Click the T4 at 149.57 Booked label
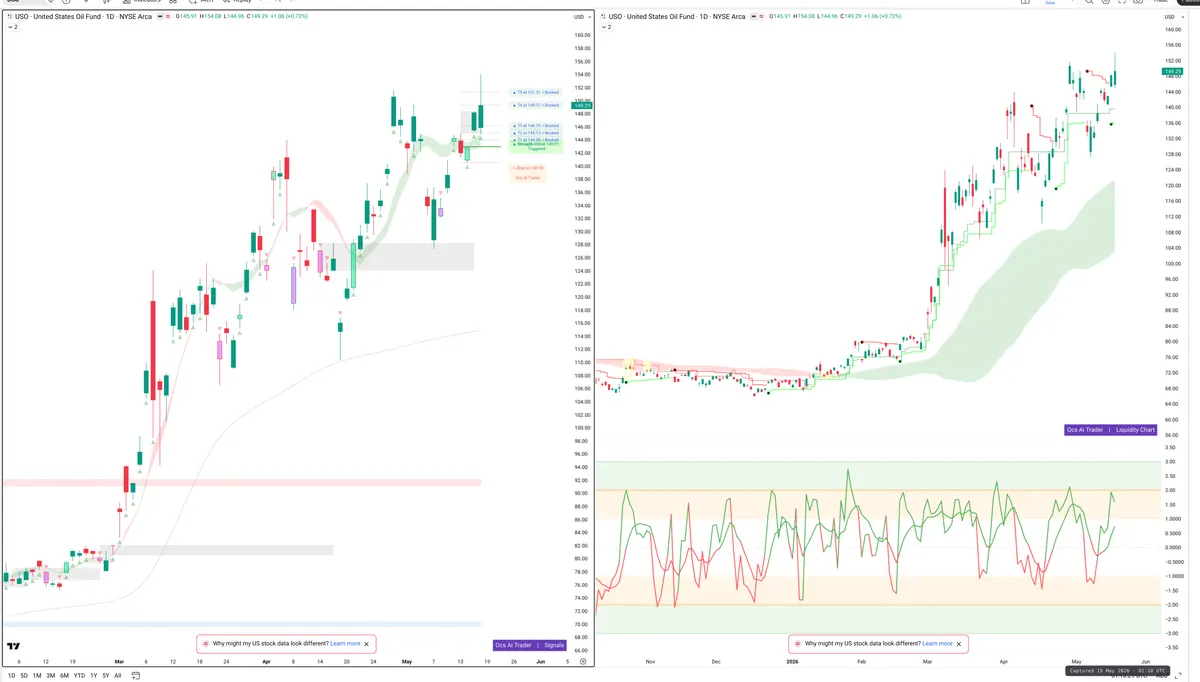Screen dimensions: 1200x682 click(535, 105)
